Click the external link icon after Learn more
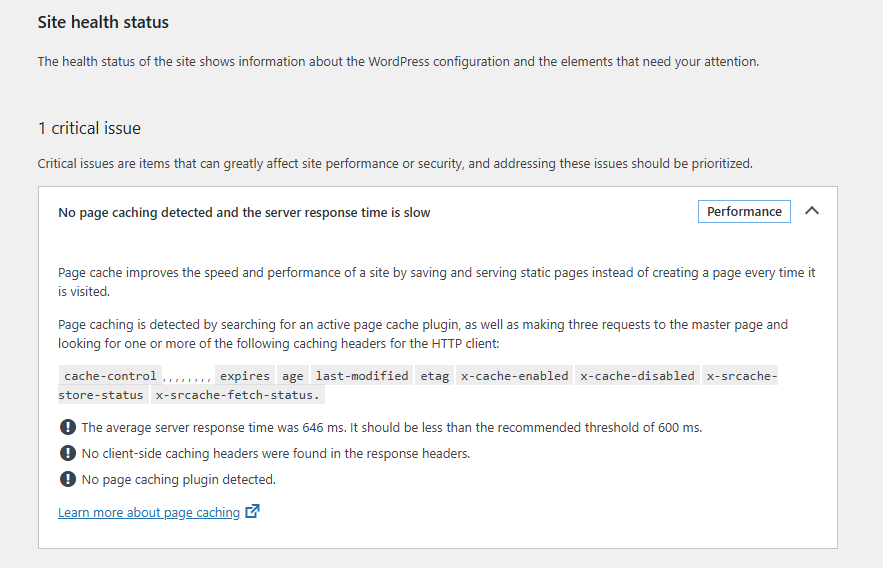The image size is (883, 568). coord(252,511)
